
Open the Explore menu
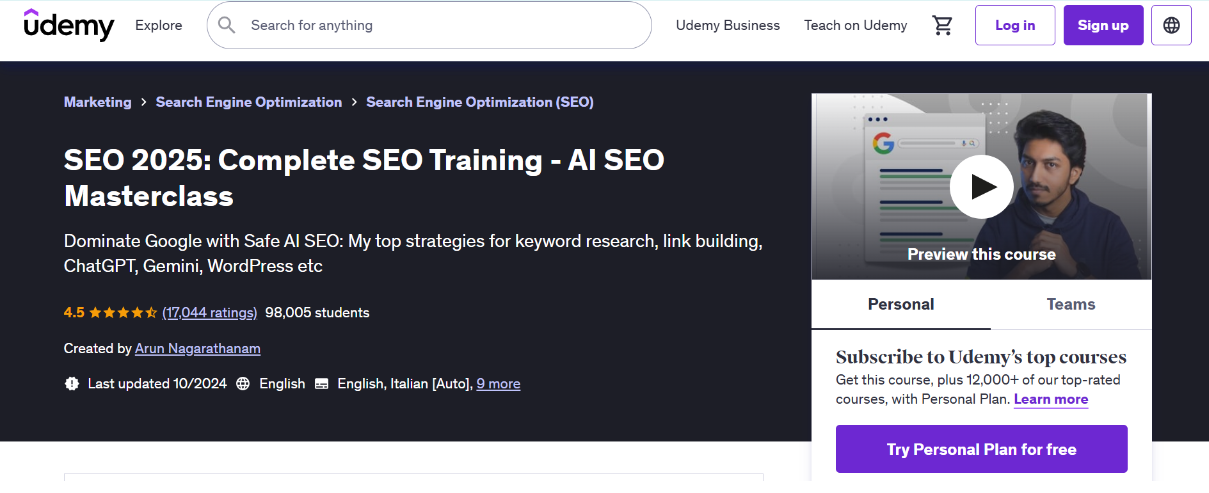159,25
